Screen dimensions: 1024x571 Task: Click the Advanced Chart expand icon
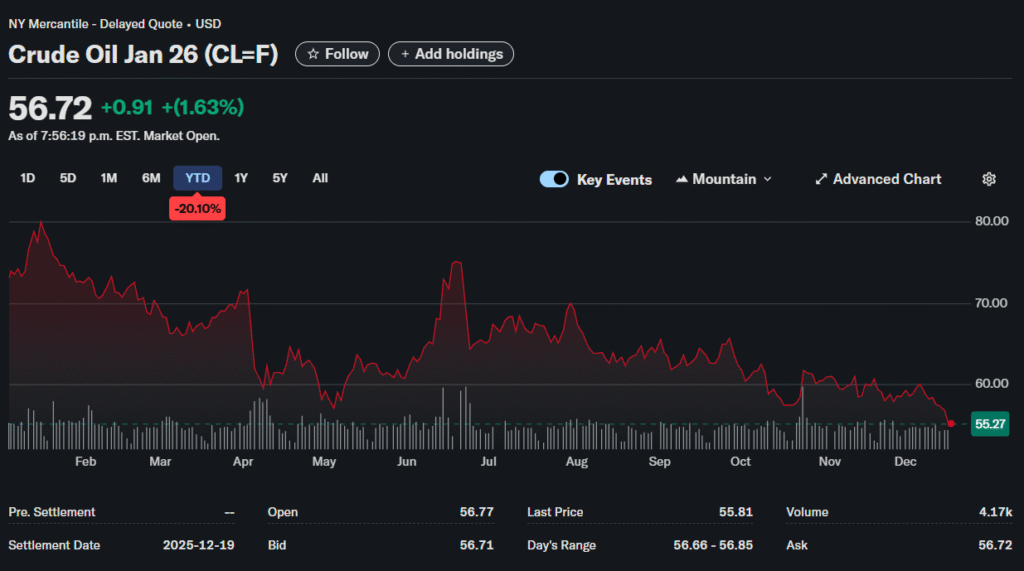pos(821,179)
